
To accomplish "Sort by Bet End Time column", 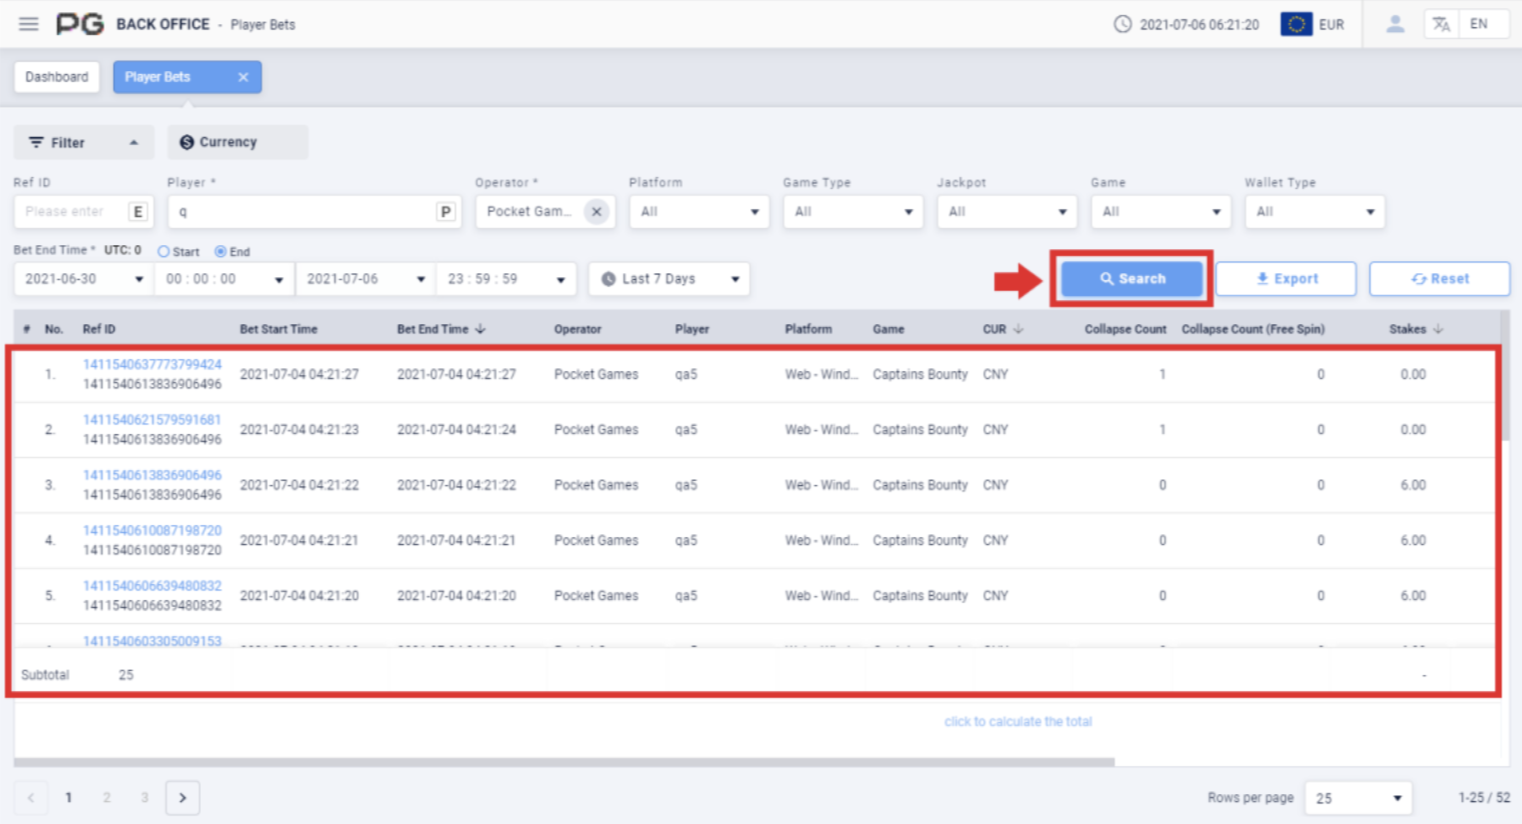I will click(440, 329).
